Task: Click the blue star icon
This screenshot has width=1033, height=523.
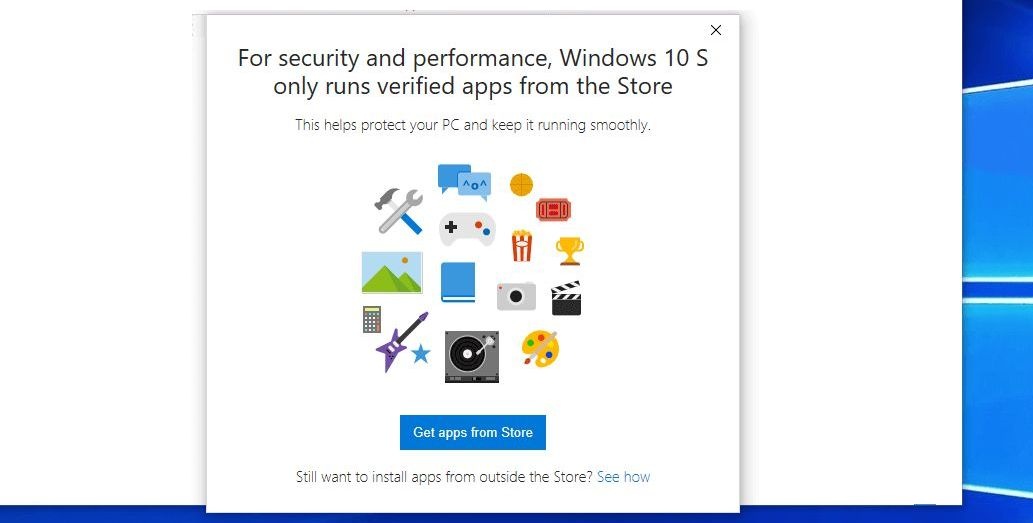Action: point(421,353)
